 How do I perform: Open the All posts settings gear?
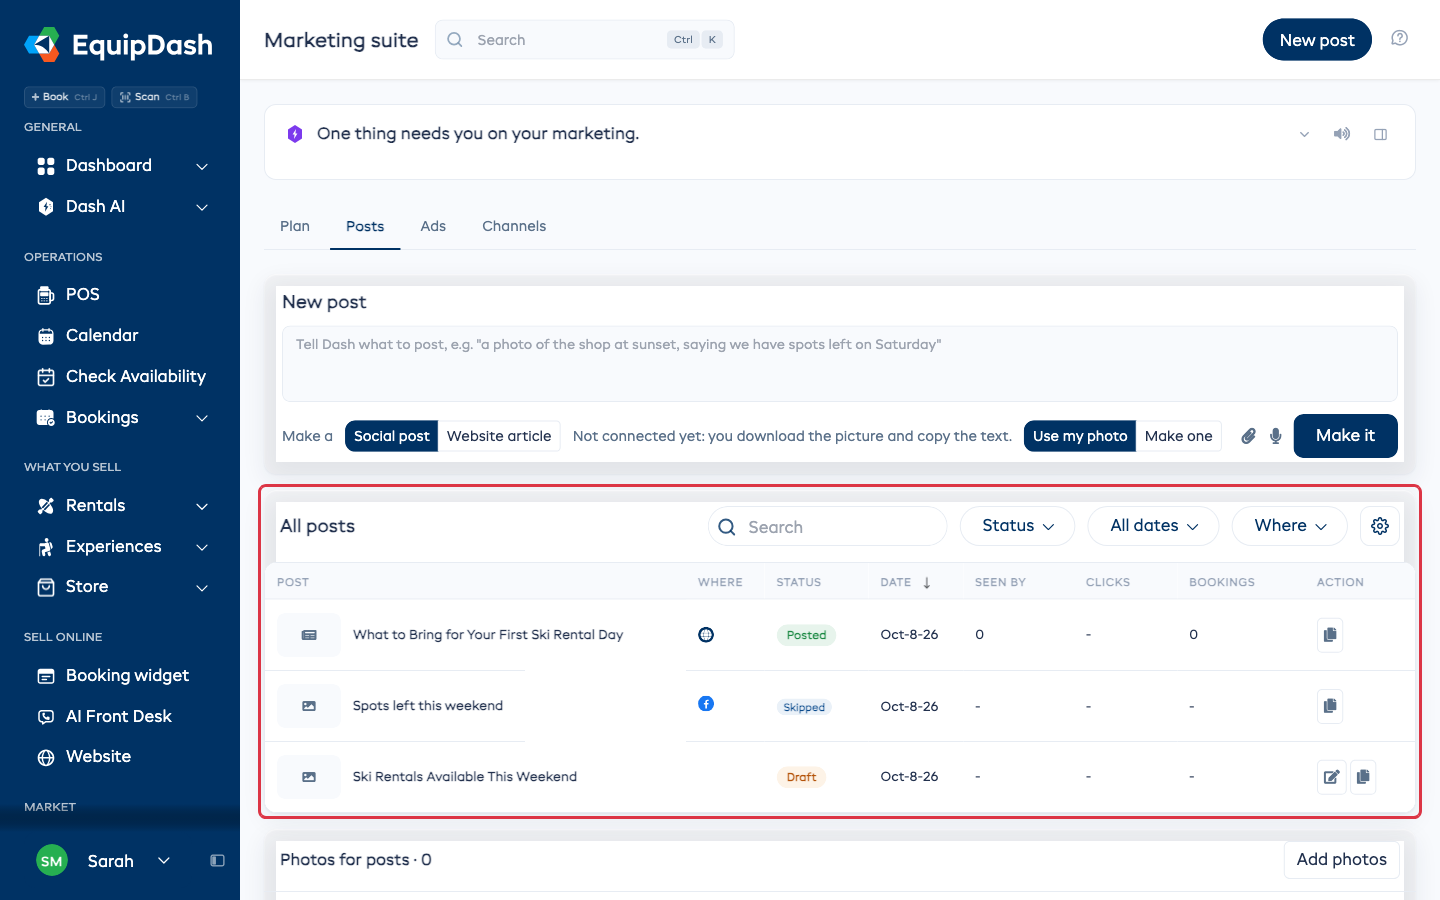coord(1380,526)
